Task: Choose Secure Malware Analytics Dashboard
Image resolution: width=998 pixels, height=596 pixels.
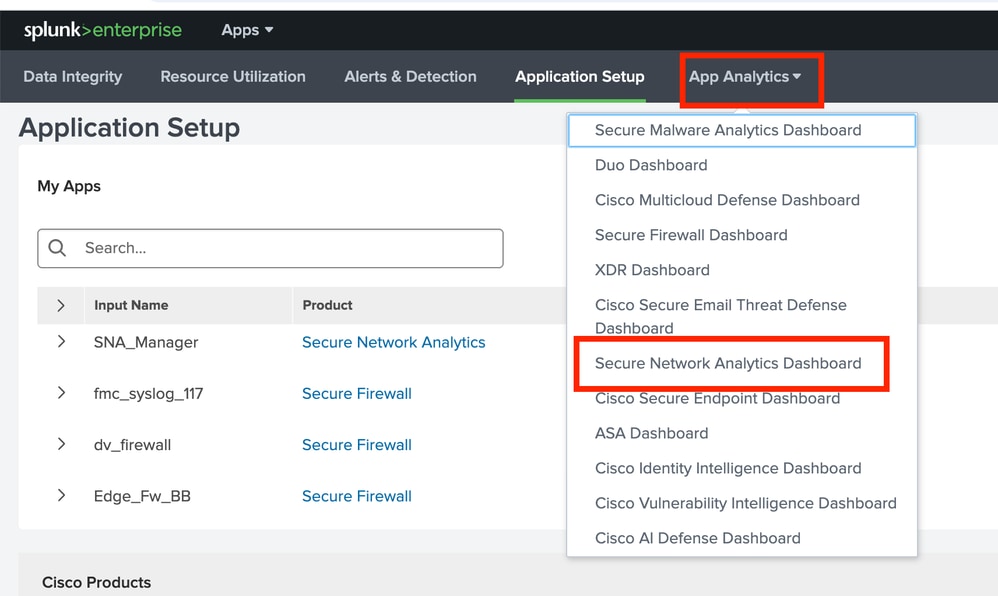Action: (741, 130)
